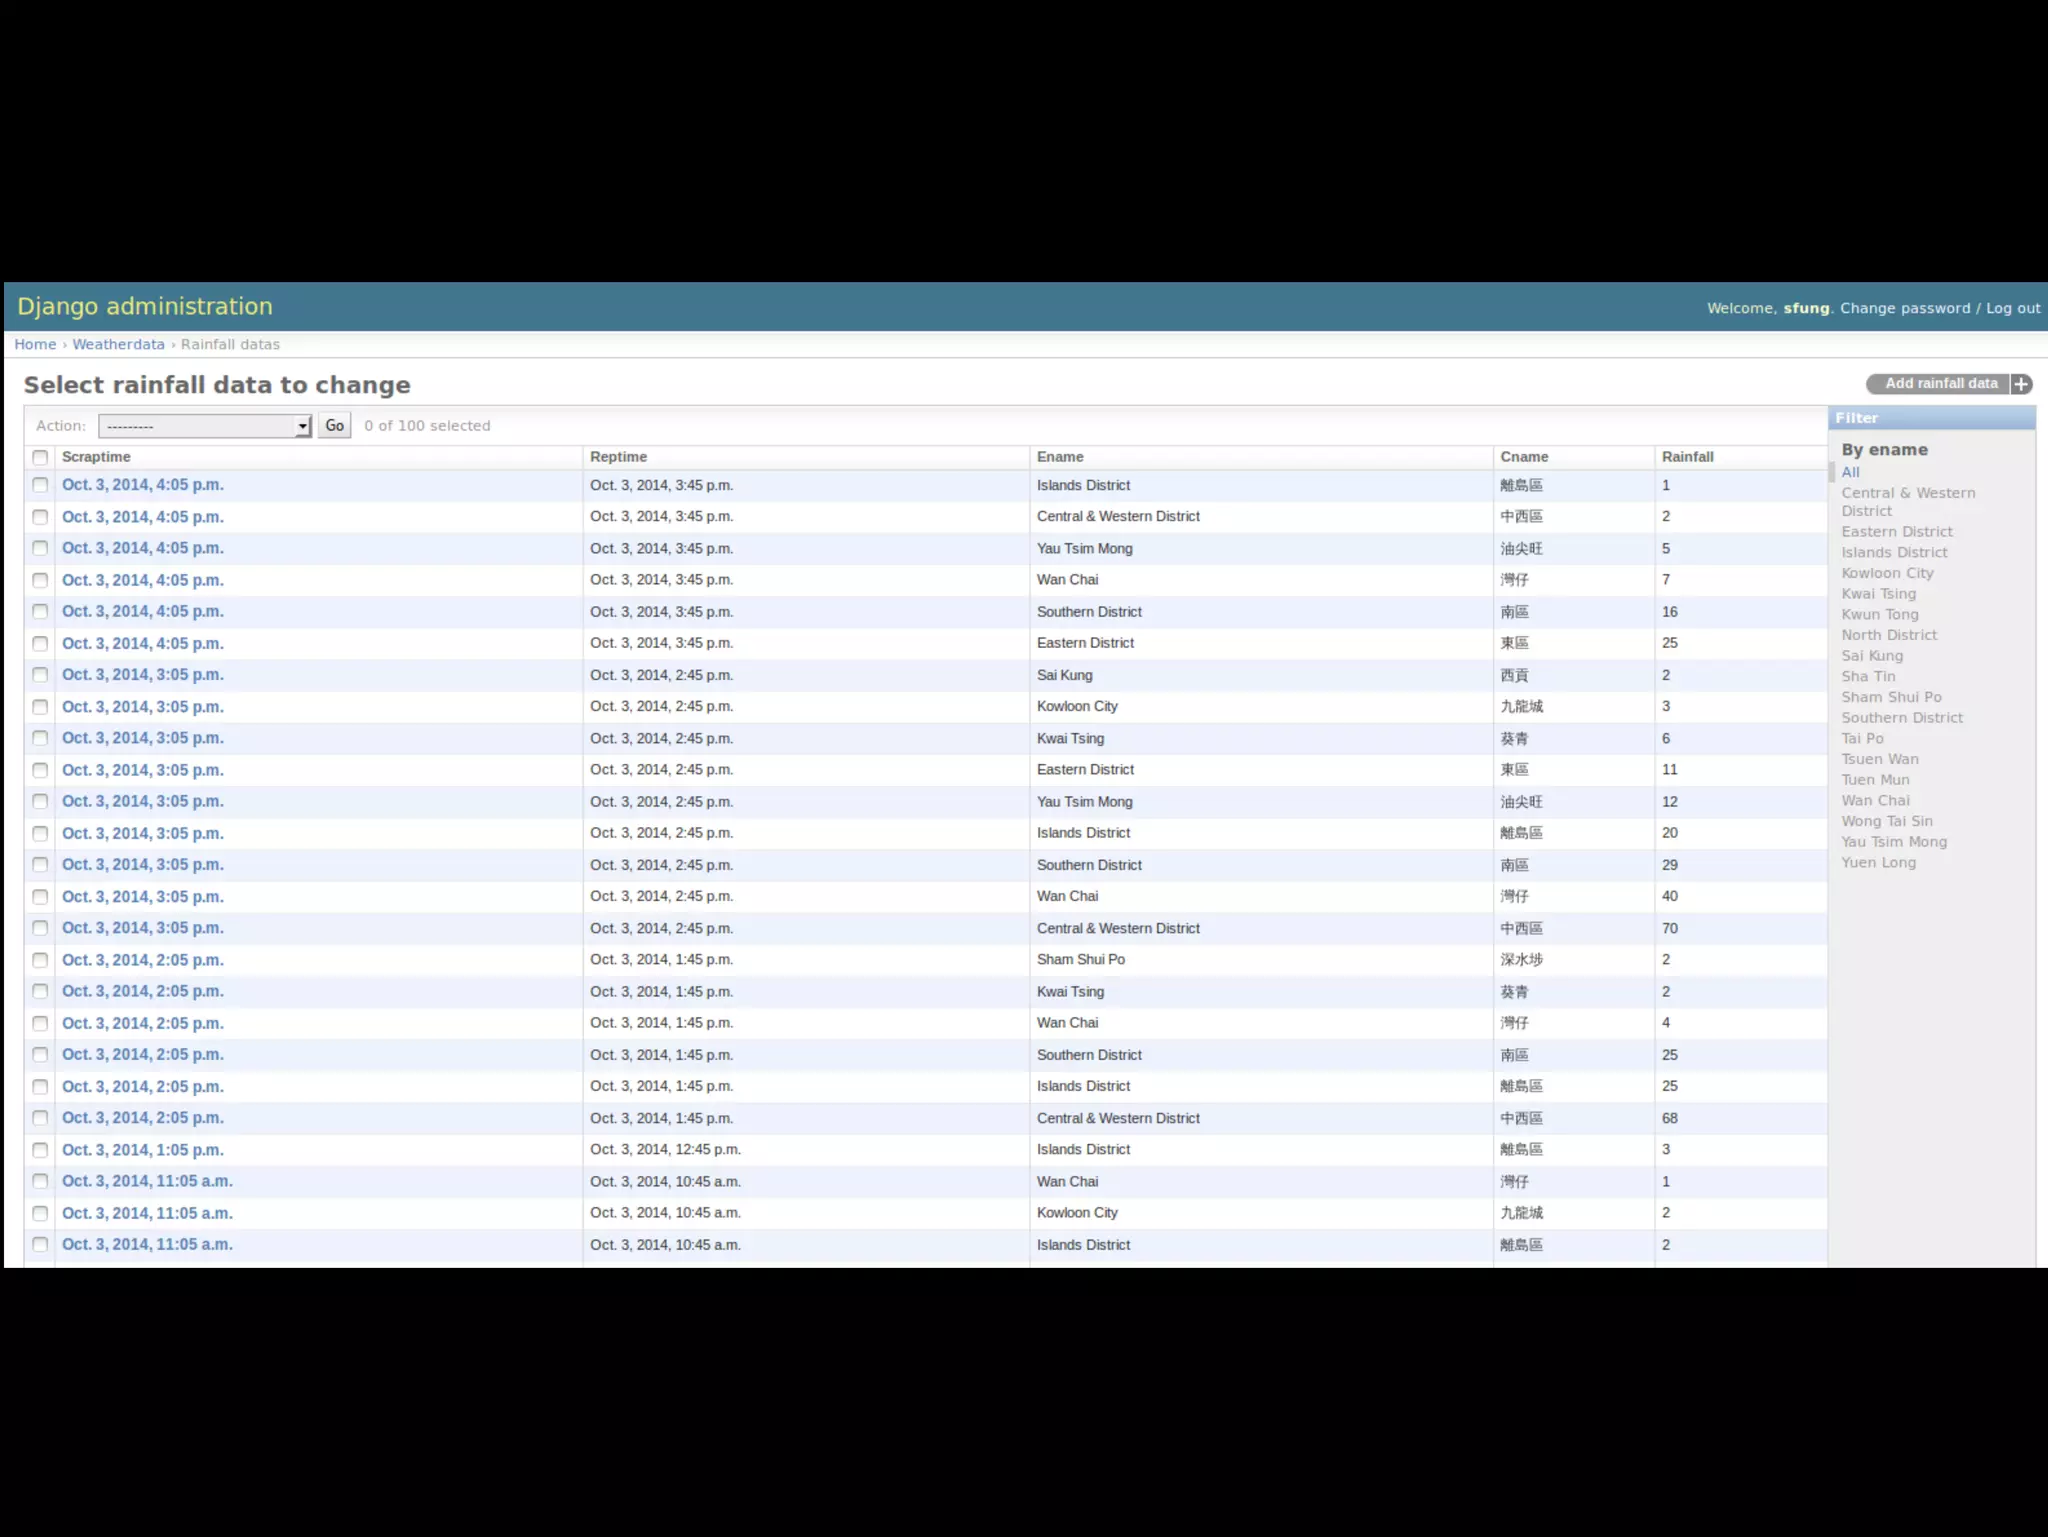Image resolution: width=2048 pixels, height=1537 pixels.
Task: Sort table by Scraptime column header
Action: (x=96, y=457)
